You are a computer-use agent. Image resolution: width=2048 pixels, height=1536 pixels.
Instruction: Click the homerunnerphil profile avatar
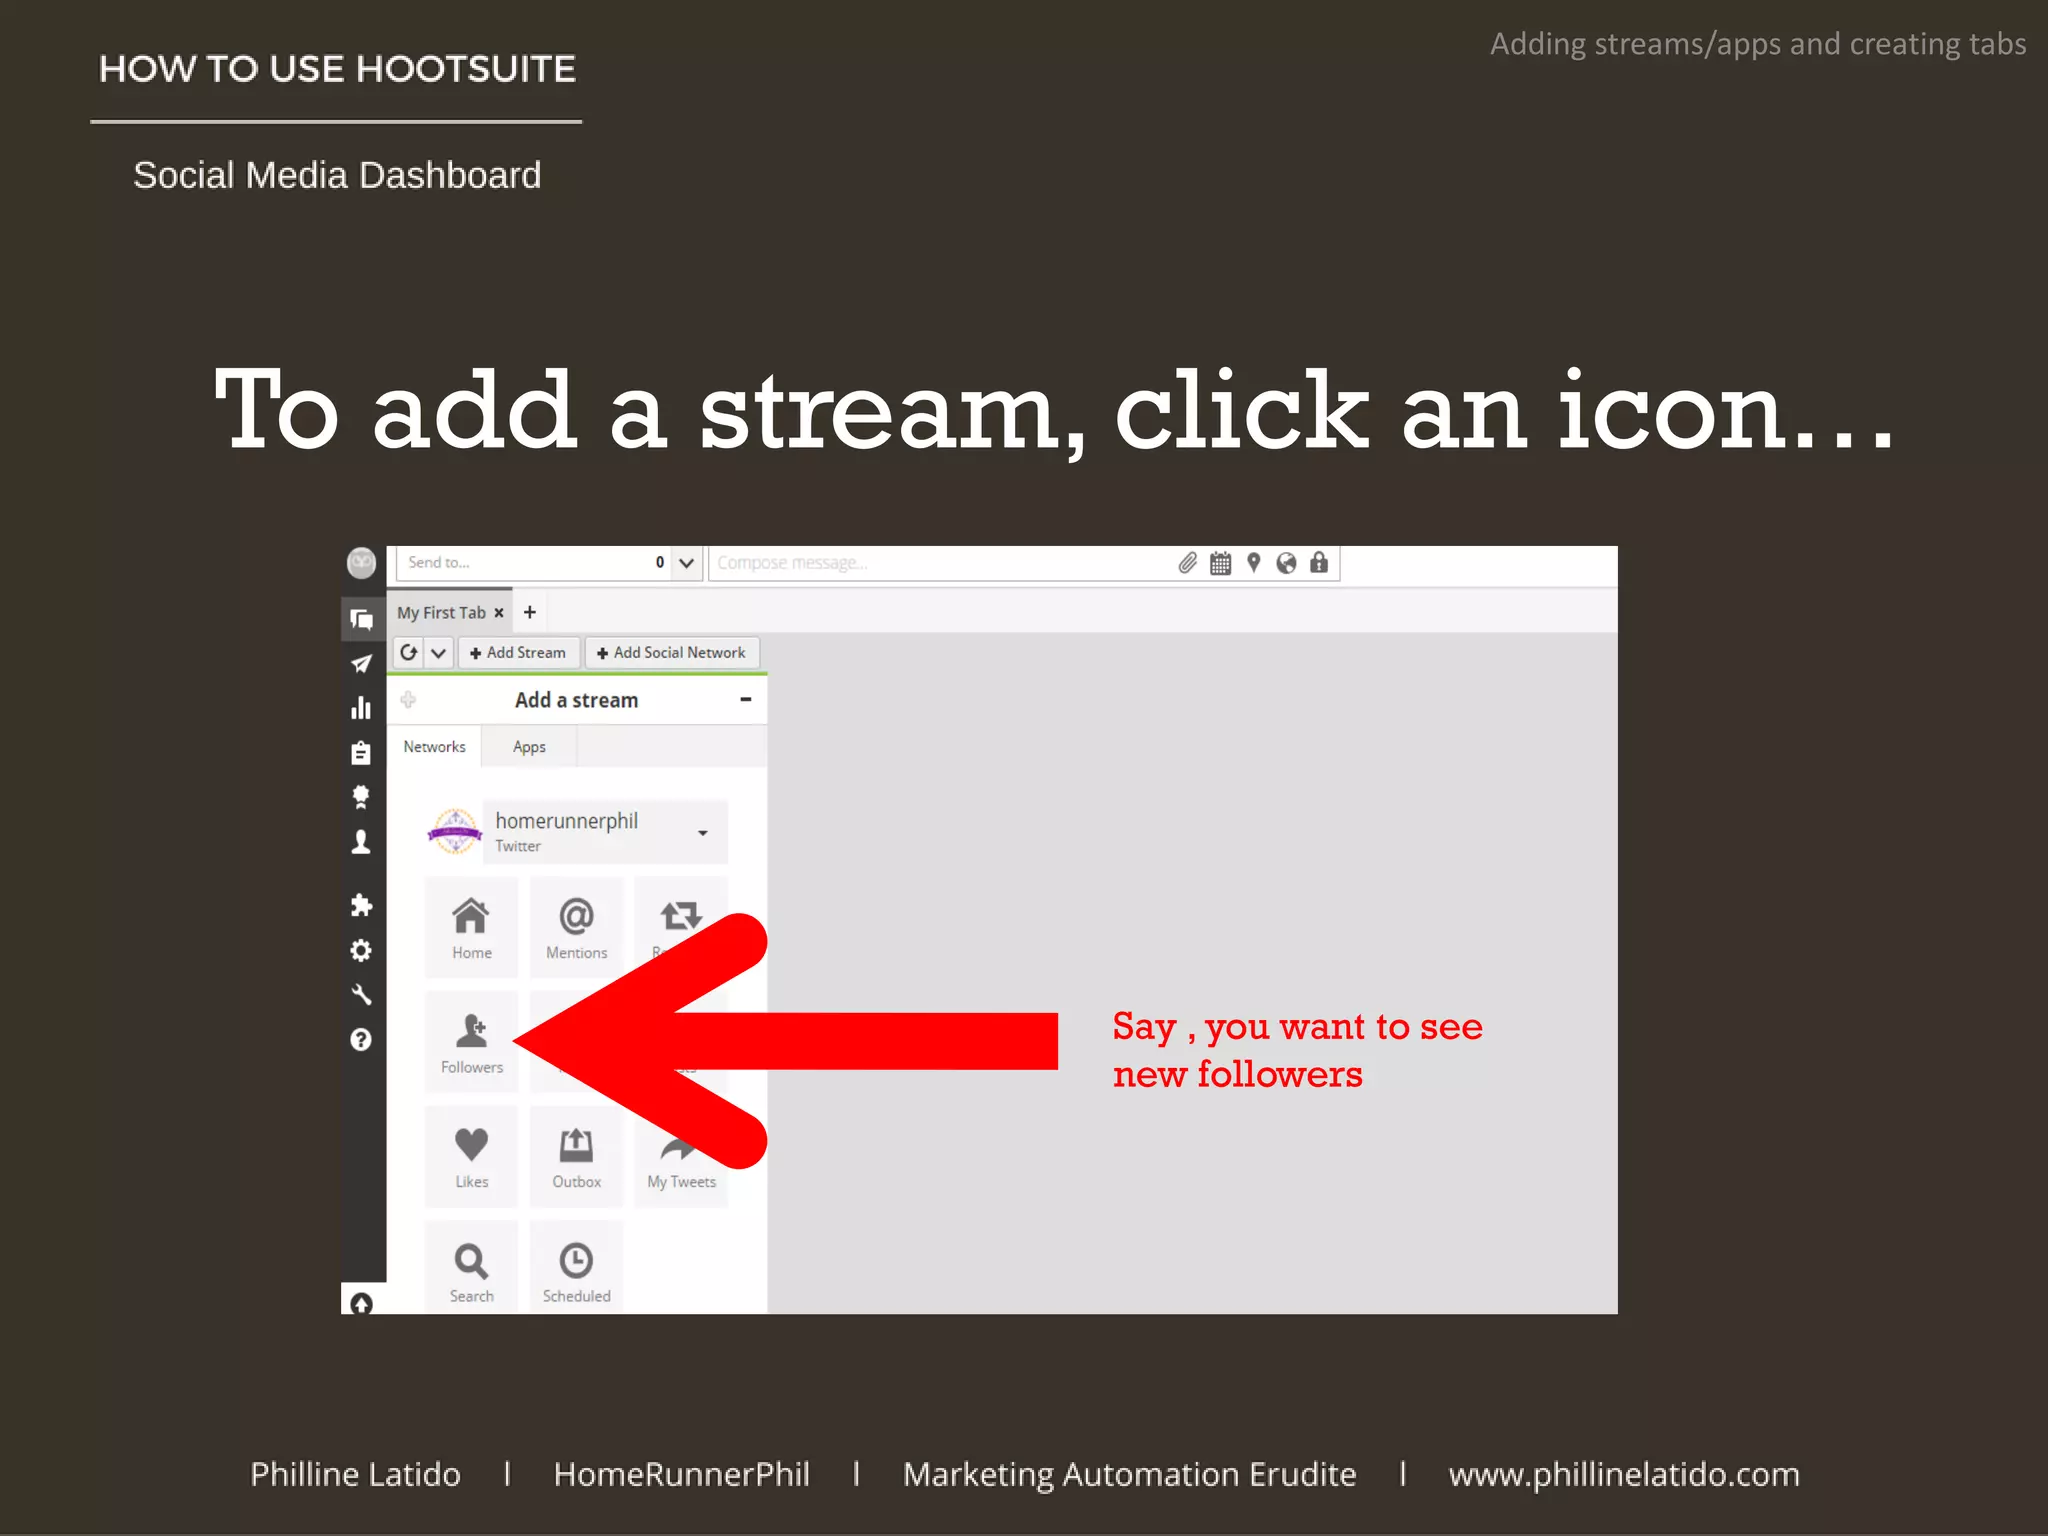click(455, 832)
